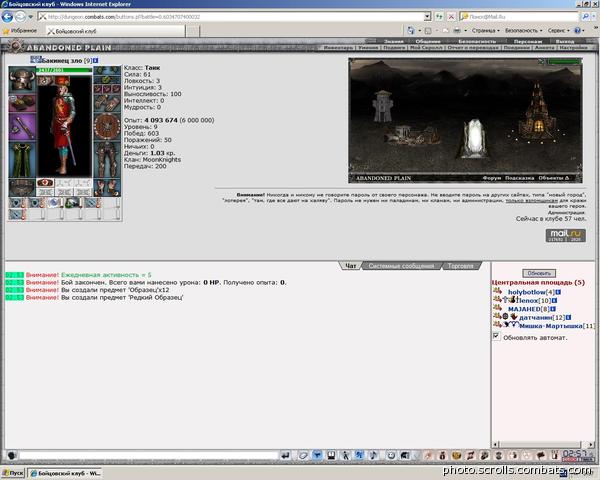Open the IE help dropdown
600x480 pixels.
(584, 30)
